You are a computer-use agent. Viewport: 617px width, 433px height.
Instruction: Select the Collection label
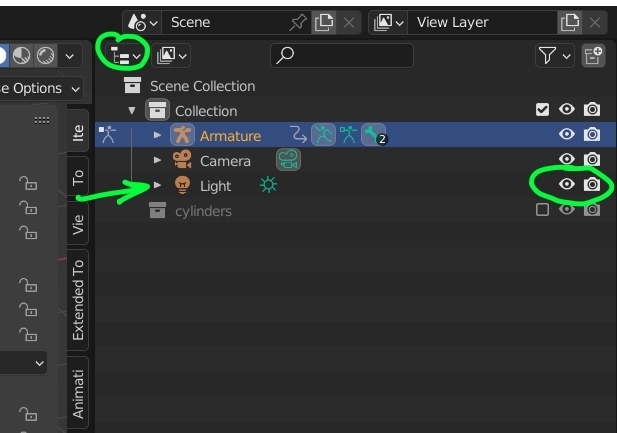coord(206,111)
